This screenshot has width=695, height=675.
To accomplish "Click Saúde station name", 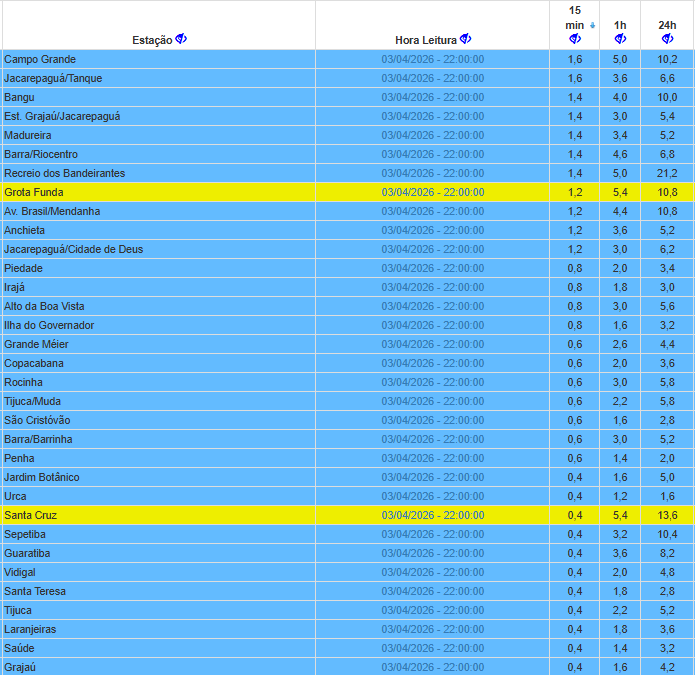I will tap(19, 648).
